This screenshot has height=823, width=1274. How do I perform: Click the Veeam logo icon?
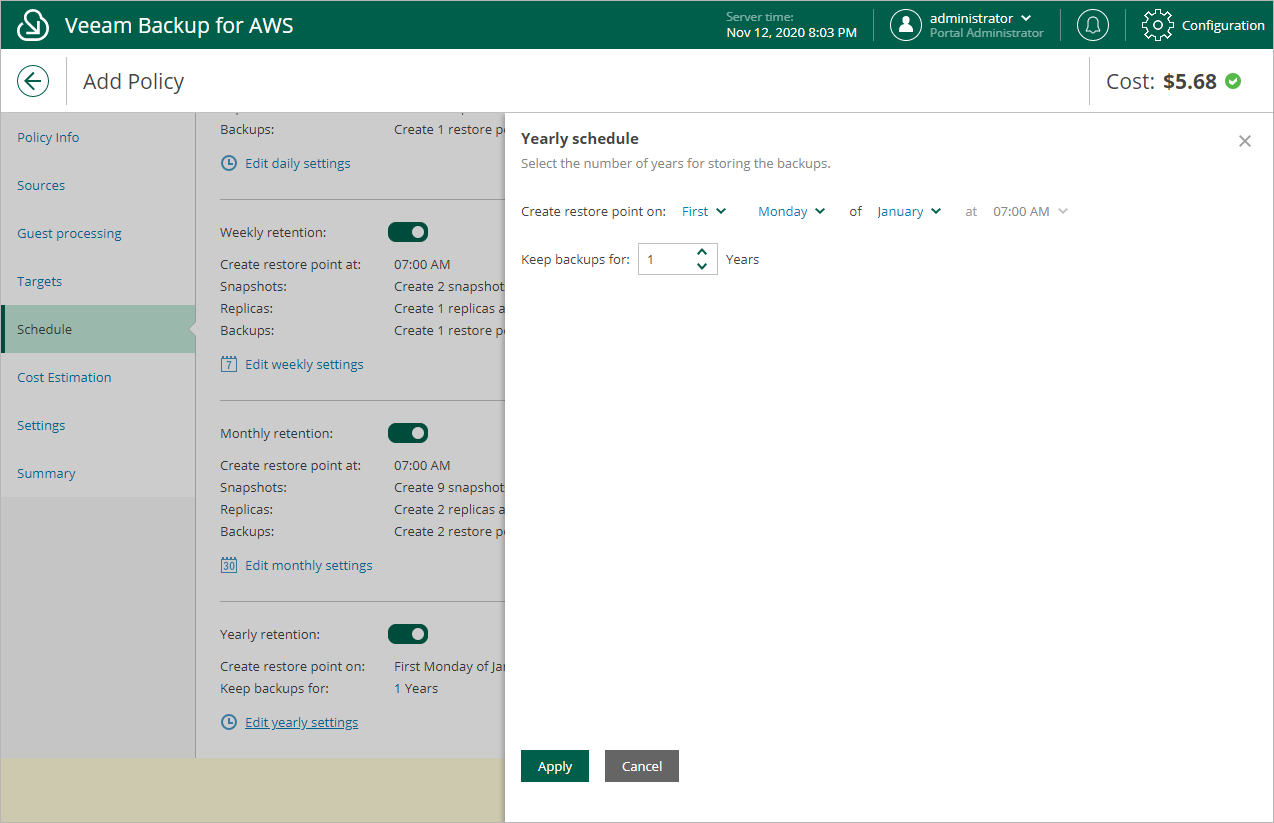click(x=34, y=25)
